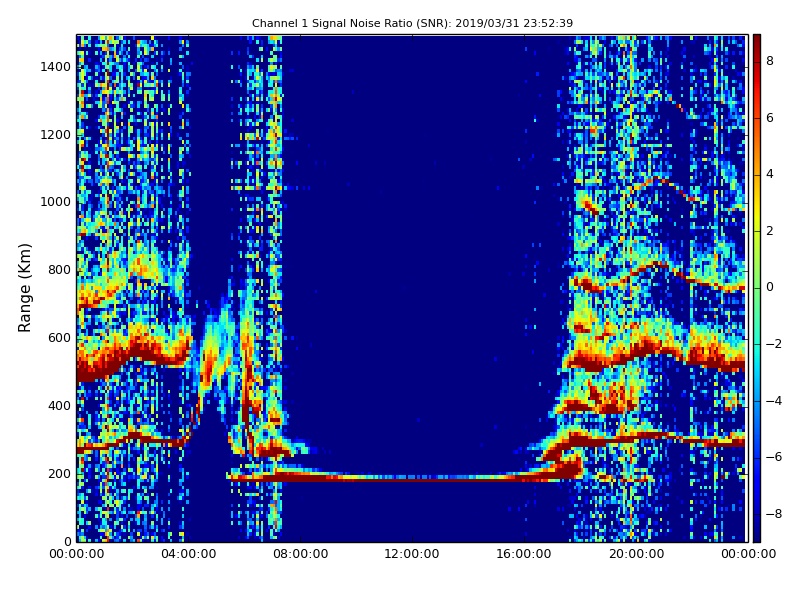Click the colorbar value 6 label
The height and width of the screenshot is (600, 800).
[770, 118]
